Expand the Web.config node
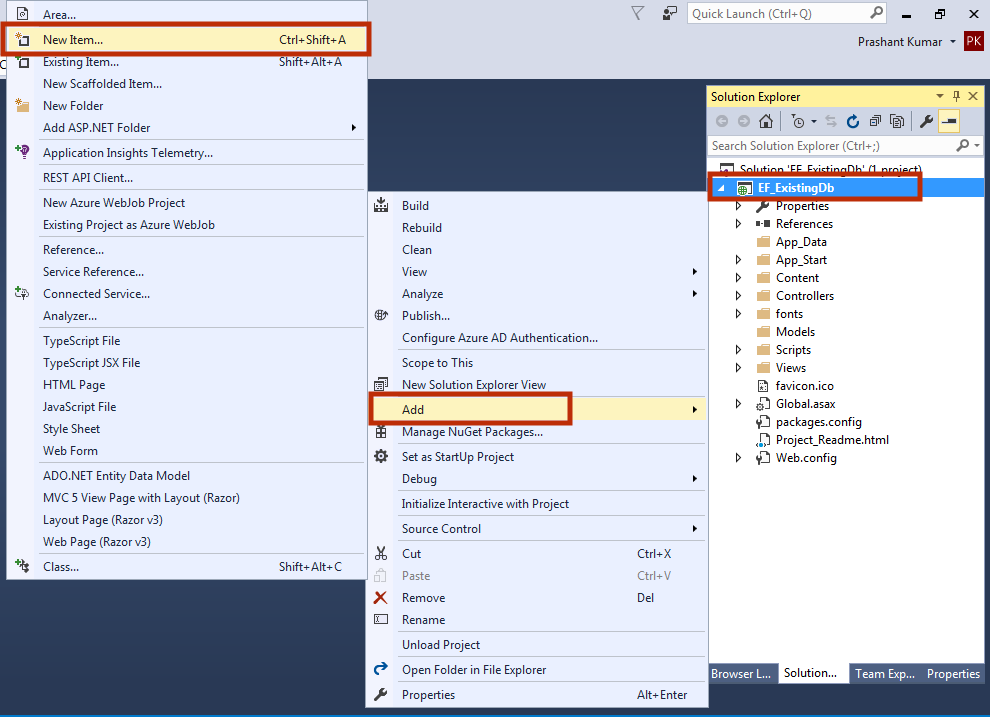Image resolution: width=990 pixels, height=717 pixels. (738, 458)
